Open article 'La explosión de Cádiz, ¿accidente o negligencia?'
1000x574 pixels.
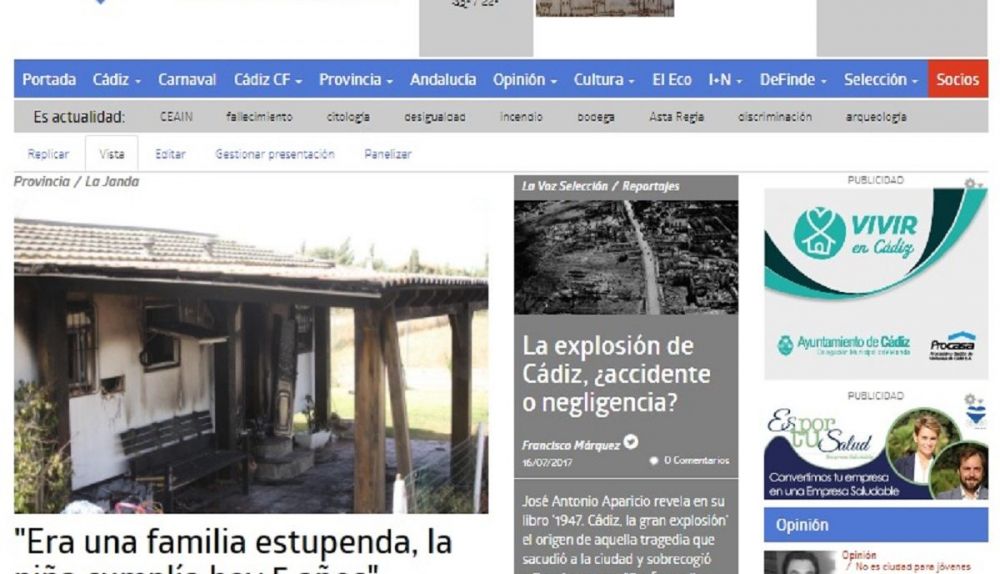pos(614,375)
